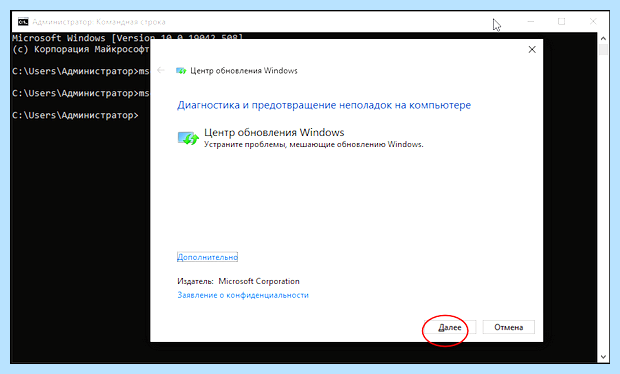Click text Устраните проблемы, мешающие обновлению Windows
Image resolution: width=620 pixels, height=374 pixels.
[x=314, y=144]
